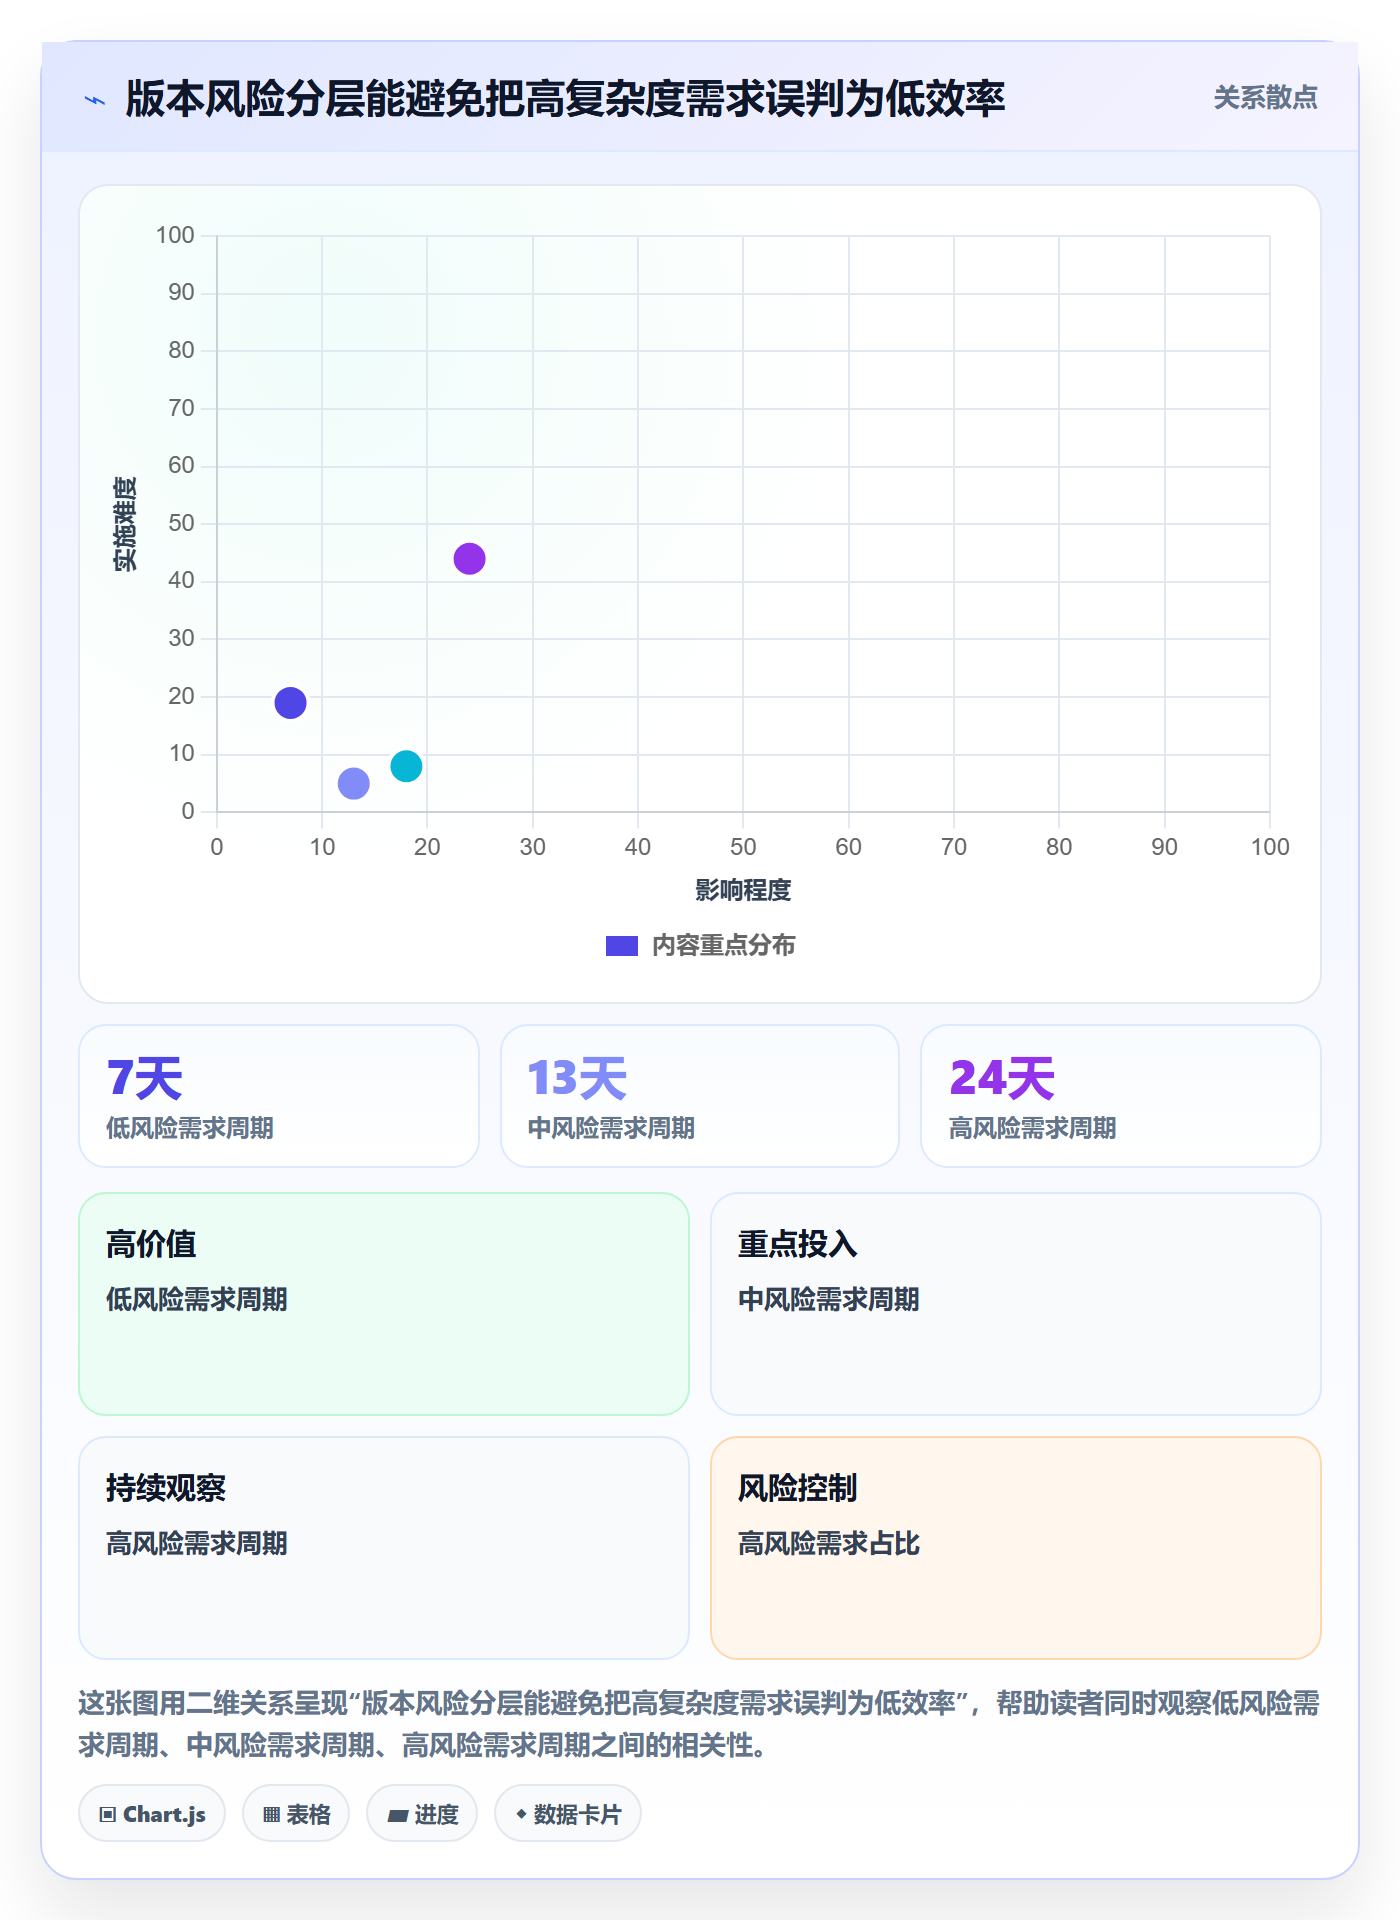The height and width of the screenshot is (1920, 1400).
Task: Select the 高价值 quadrant card
Action: click(x=384, y=1304)
